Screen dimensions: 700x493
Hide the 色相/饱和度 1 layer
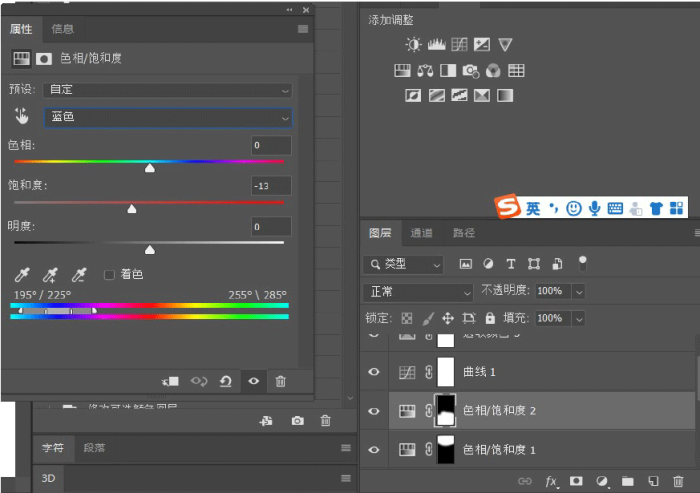tap(374, 450)
